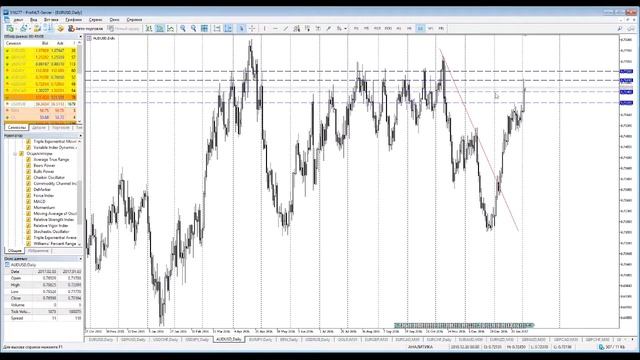The image size is (640, 360).
Task: Open the Profiles toolbar icon
Action: coord(24,28)
